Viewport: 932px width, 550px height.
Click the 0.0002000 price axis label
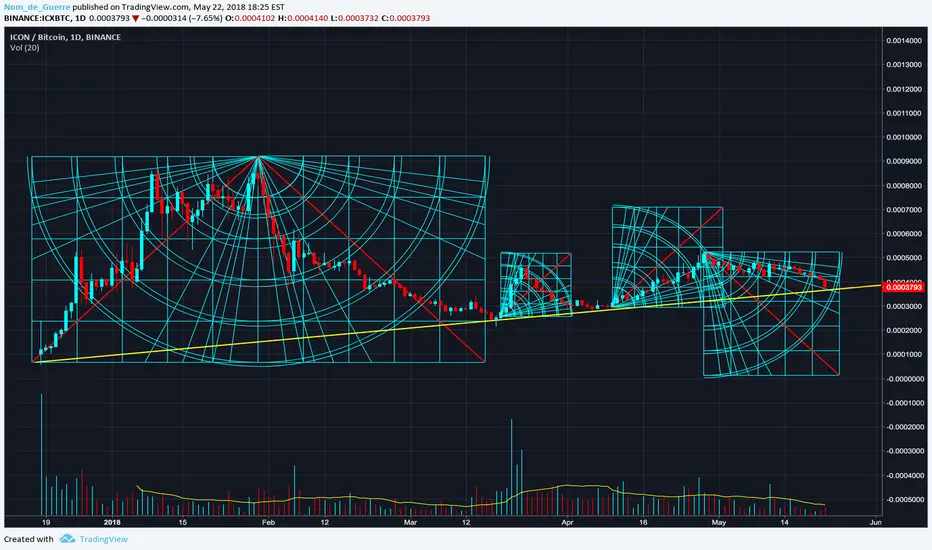(903, 331)
